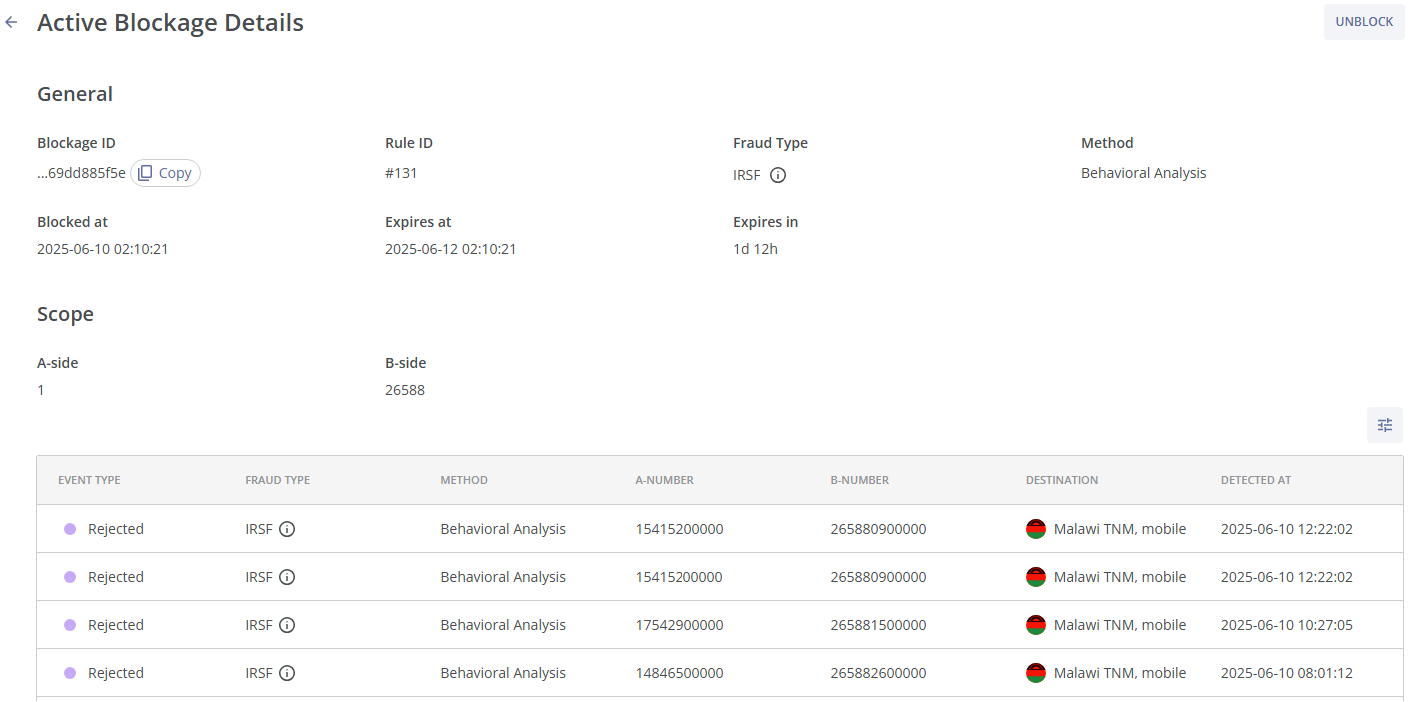Click the B-number 265882600000 in the table

pos(878,672)
